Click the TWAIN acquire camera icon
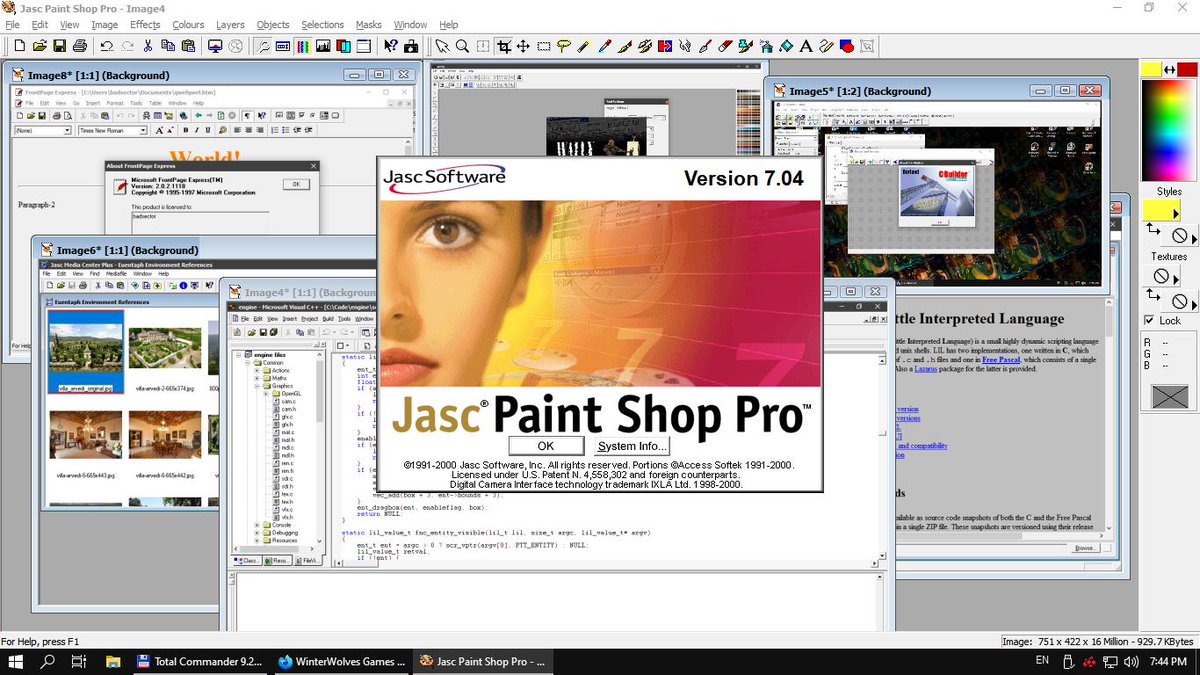1200x675 pixels. (x=411, y=46)
